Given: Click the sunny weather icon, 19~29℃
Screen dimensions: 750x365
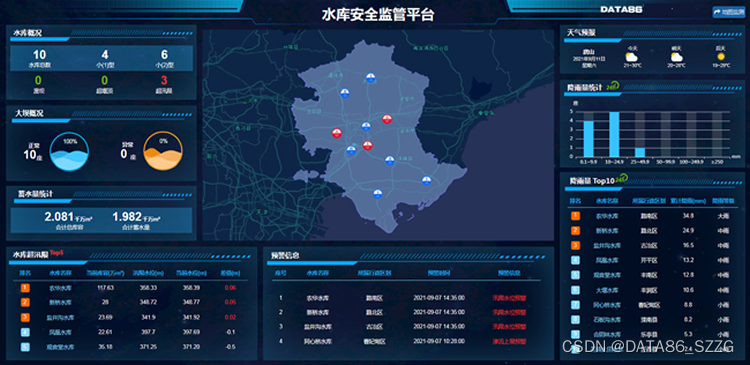Looking at the screenshot, I should click(720, 57).
